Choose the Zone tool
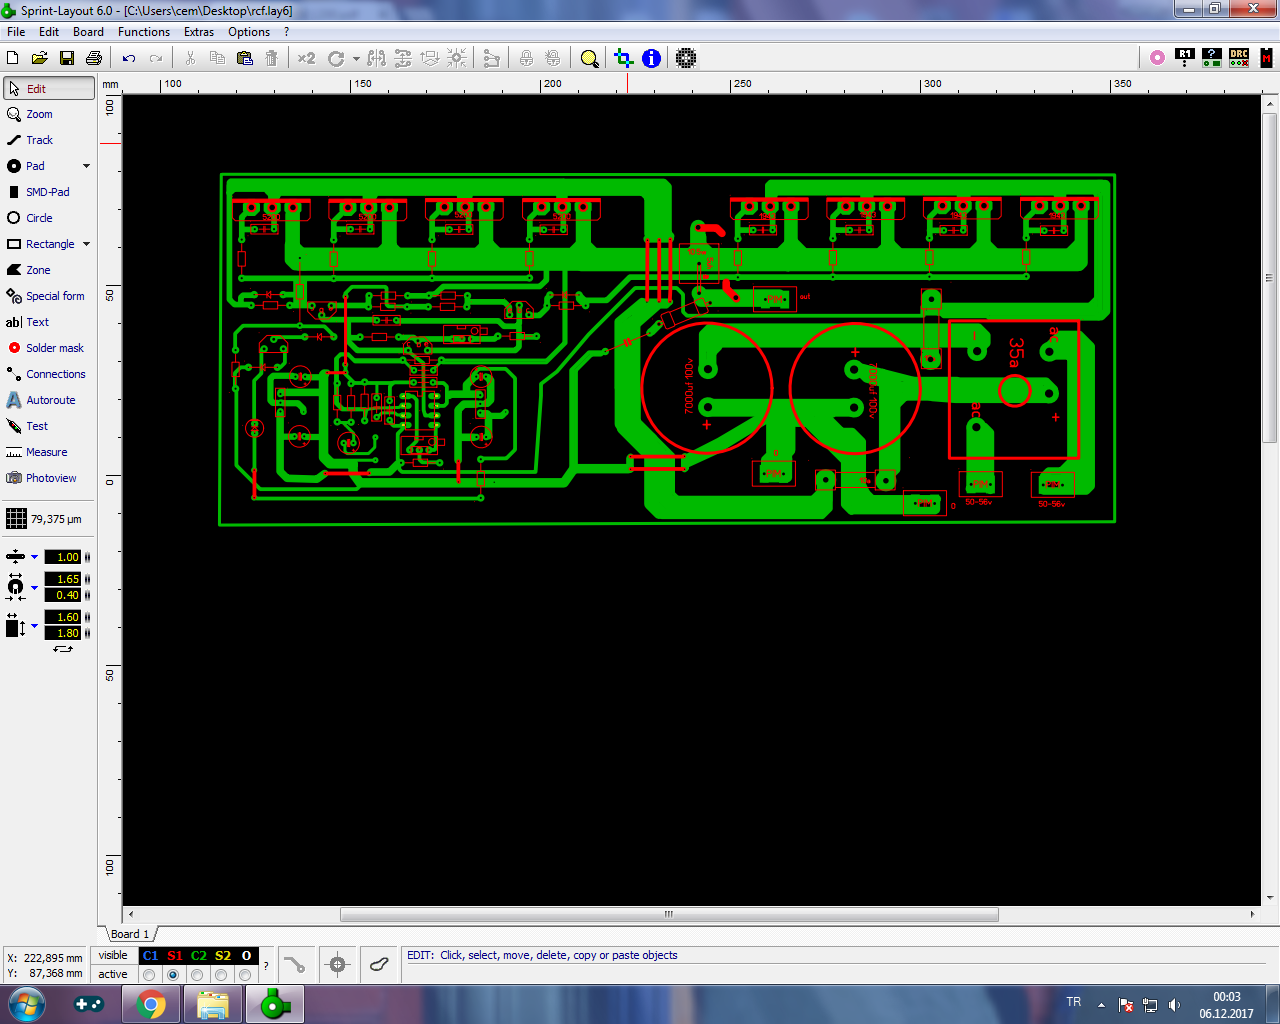The height and width of the screenshot is (1024, 1280). tap(38, 270)
